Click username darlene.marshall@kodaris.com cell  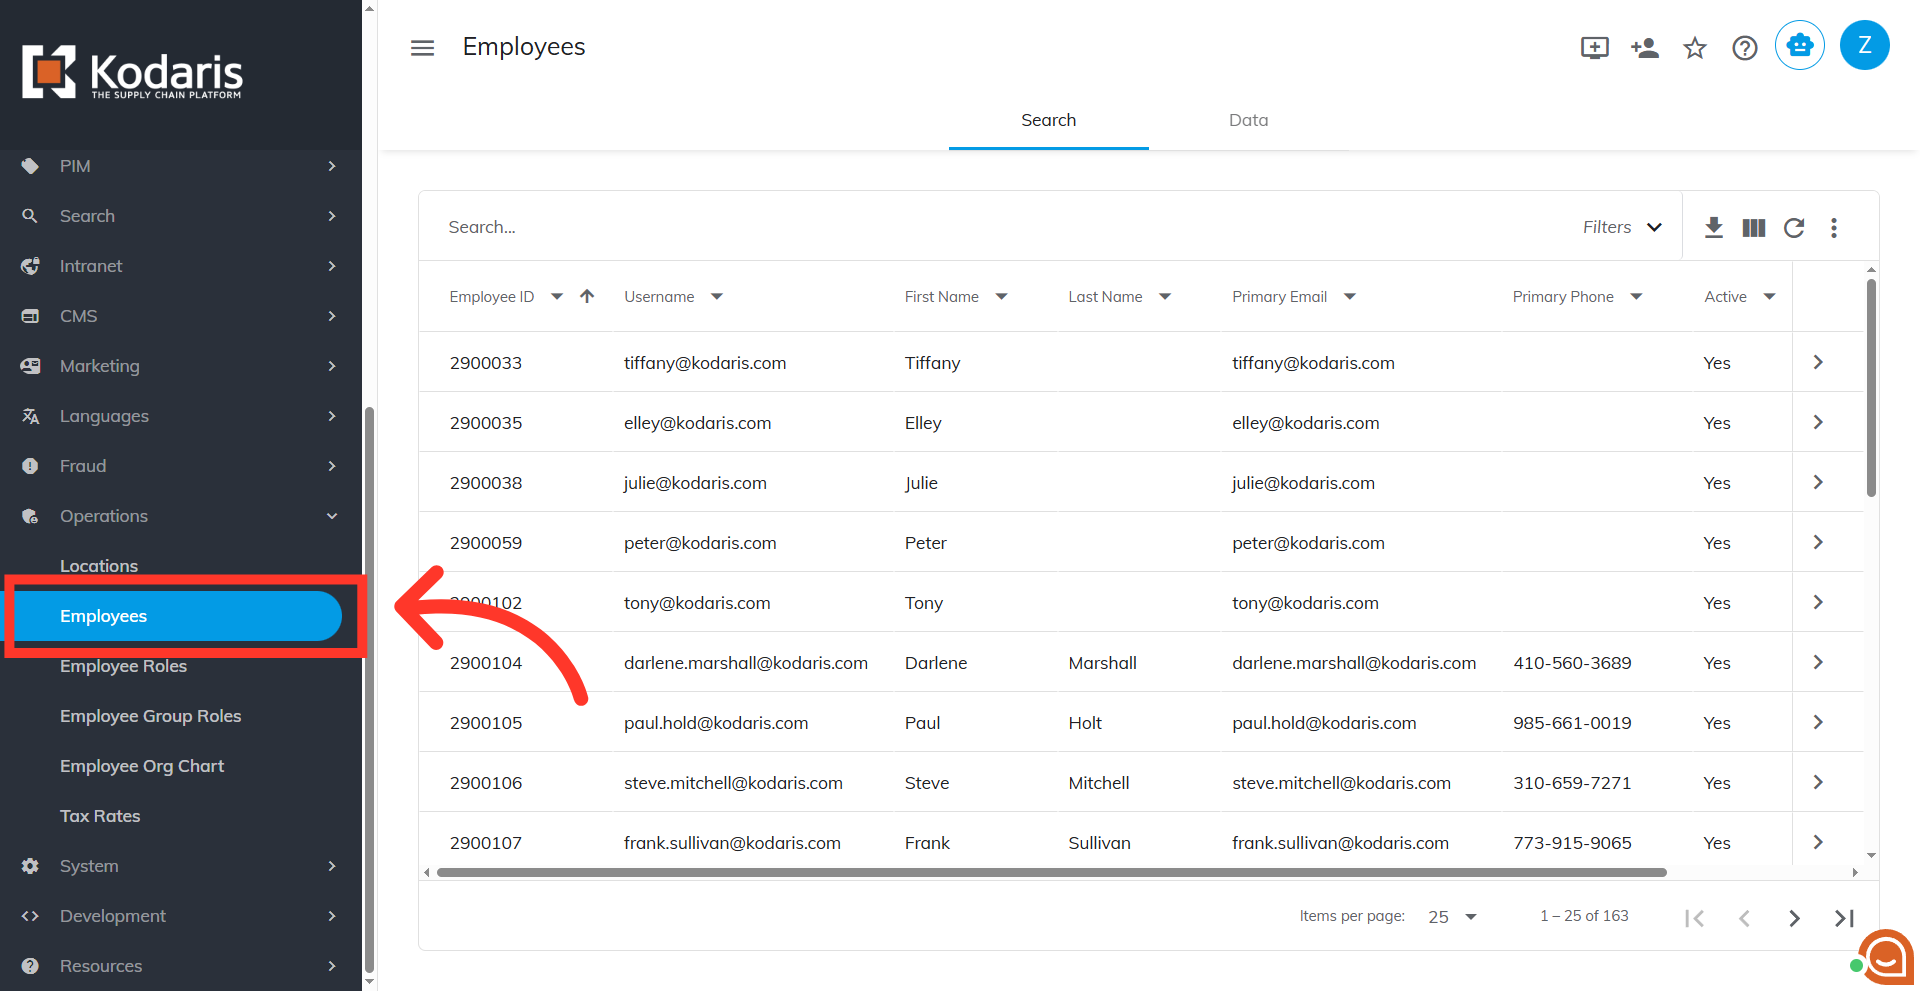tap(746, 663)
